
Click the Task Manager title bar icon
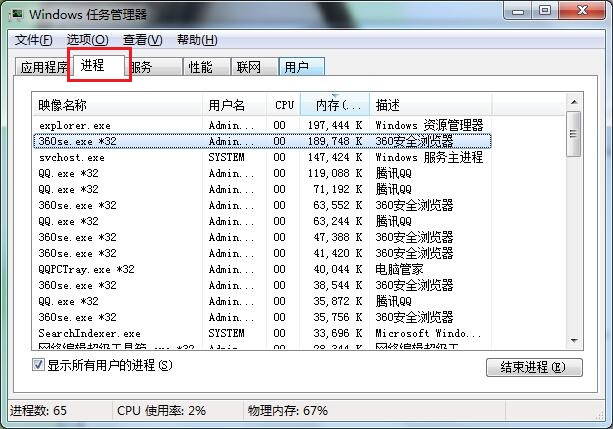click(16, 14)
